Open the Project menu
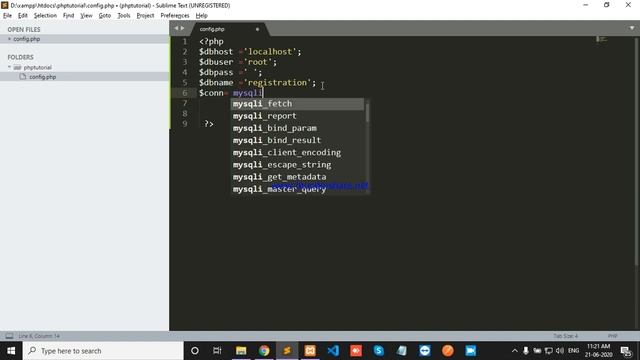The height and width of the screenshot is (360, 640). (x=145, y=16)
